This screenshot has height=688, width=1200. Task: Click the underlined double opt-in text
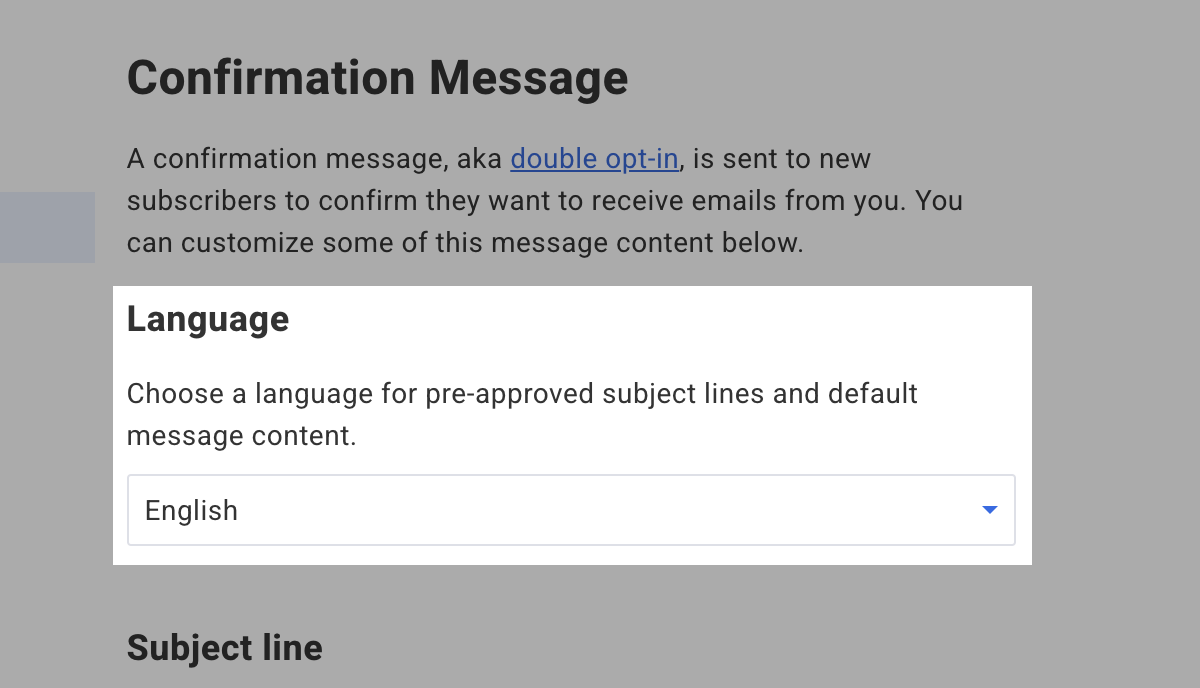coord(594,158)
